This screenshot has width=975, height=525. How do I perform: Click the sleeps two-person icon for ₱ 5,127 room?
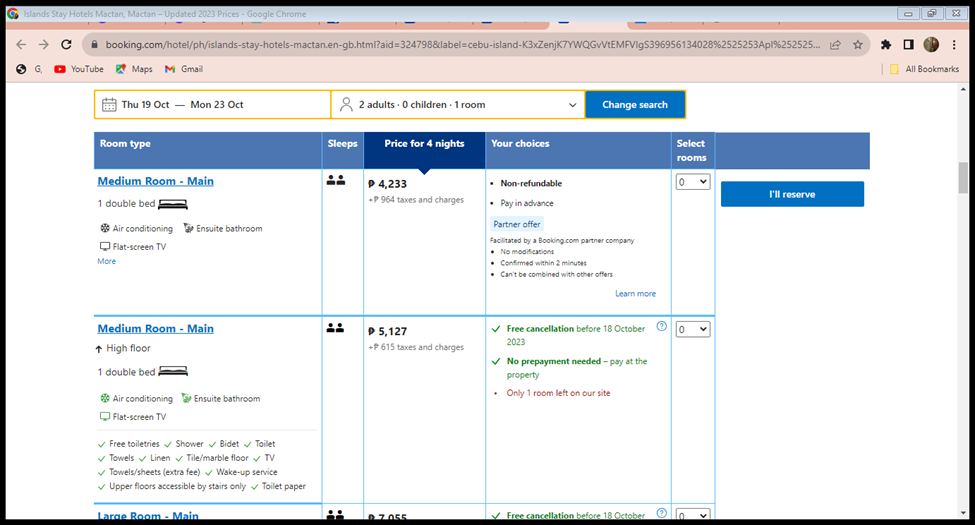tap(336, 328)
